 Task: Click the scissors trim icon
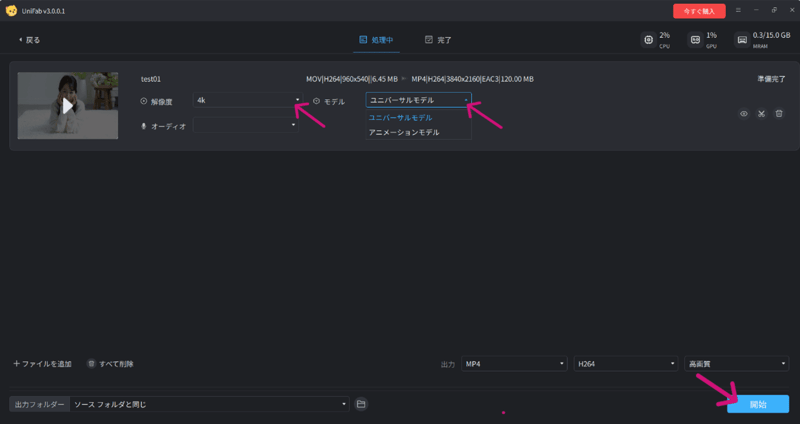pos(761,114)
